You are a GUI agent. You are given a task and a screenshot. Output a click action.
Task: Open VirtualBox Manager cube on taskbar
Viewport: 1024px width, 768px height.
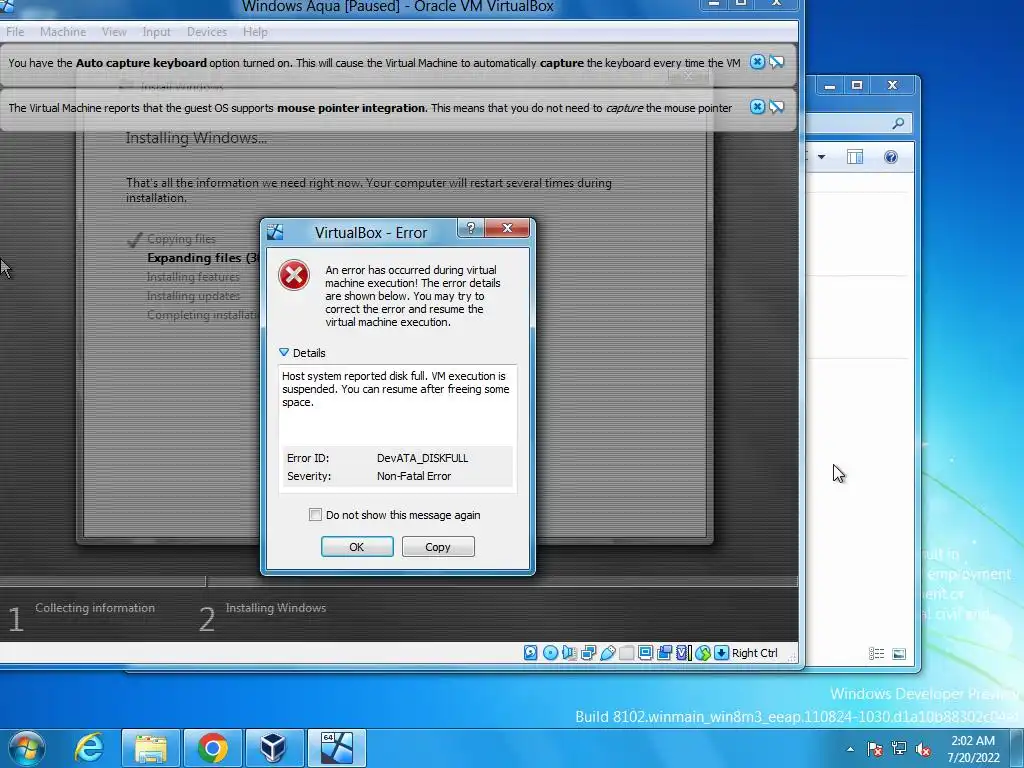[x=274, y=748]
